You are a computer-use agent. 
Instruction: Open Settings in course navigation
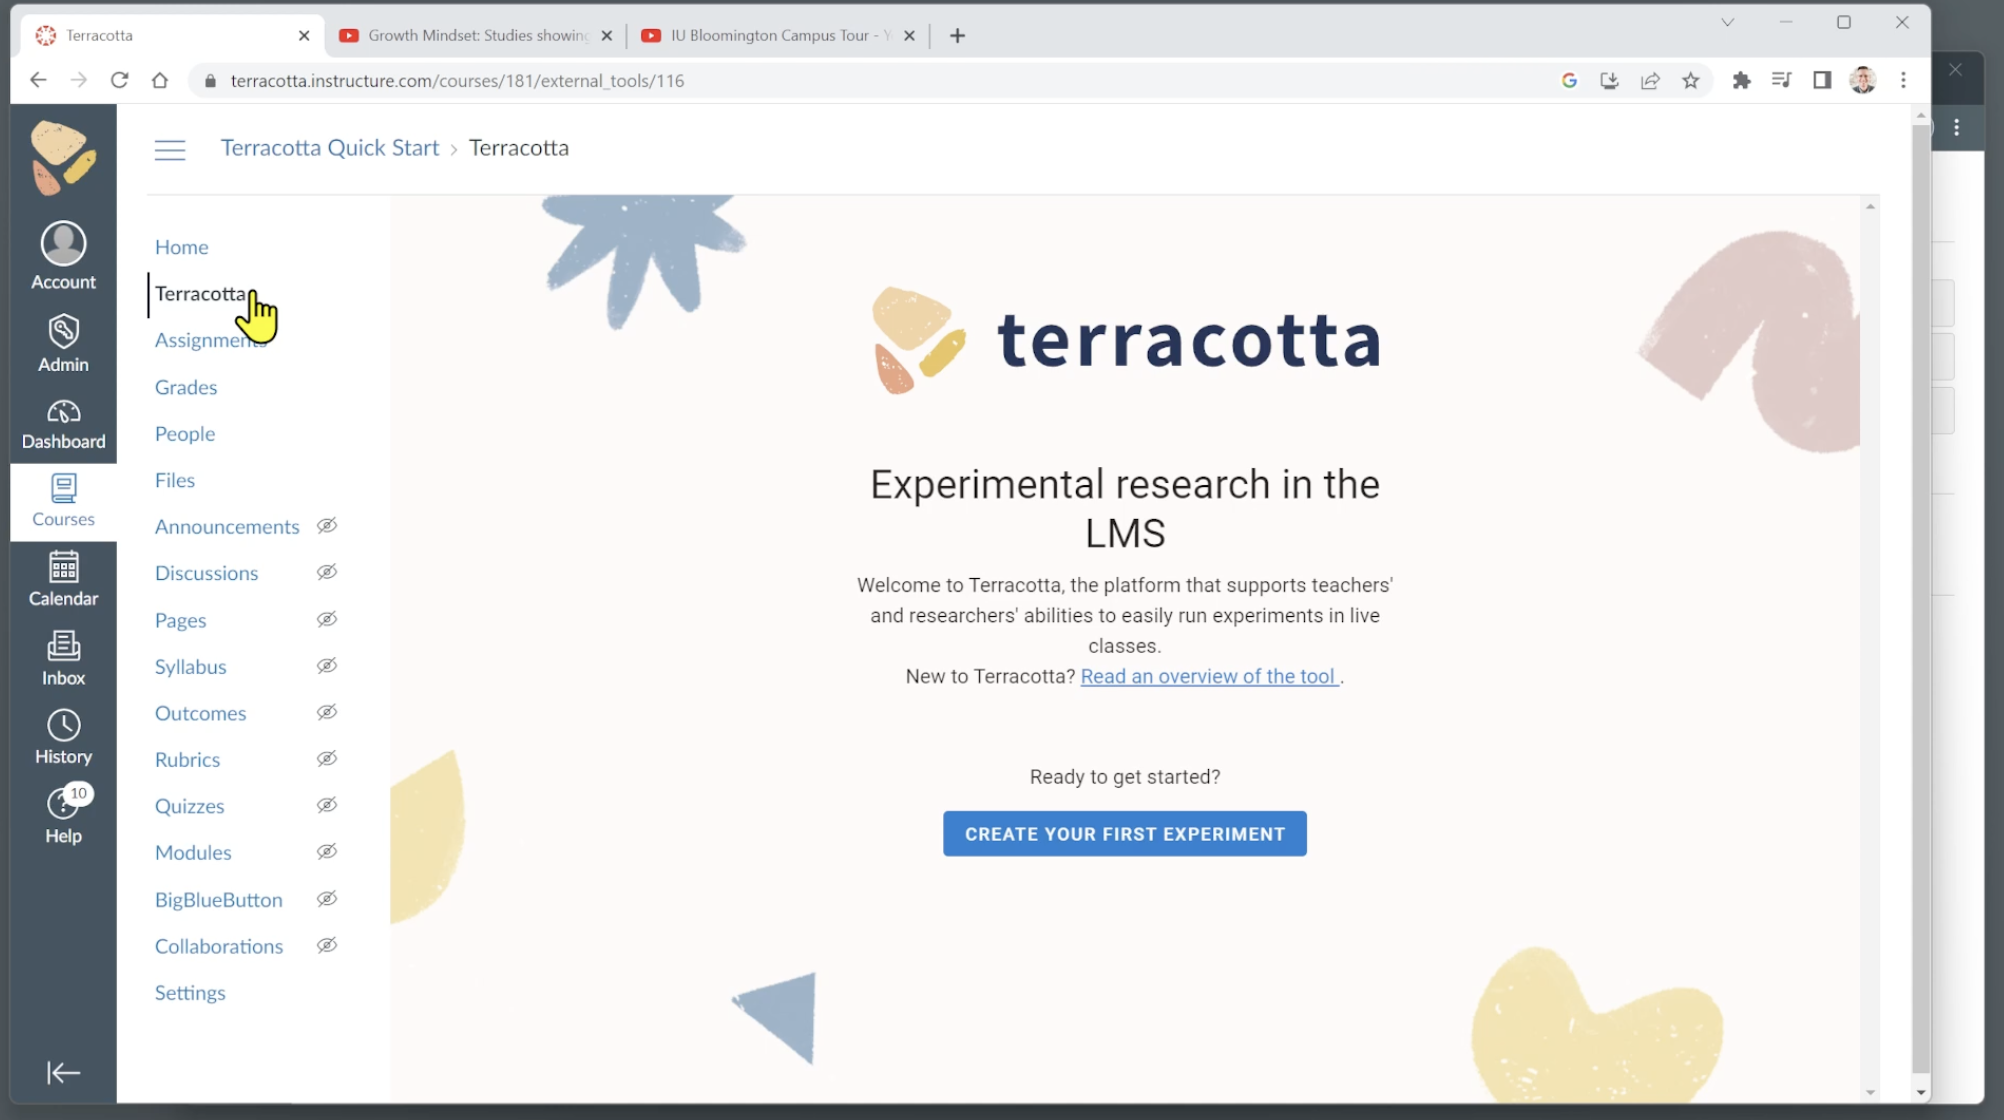point(190,993)
